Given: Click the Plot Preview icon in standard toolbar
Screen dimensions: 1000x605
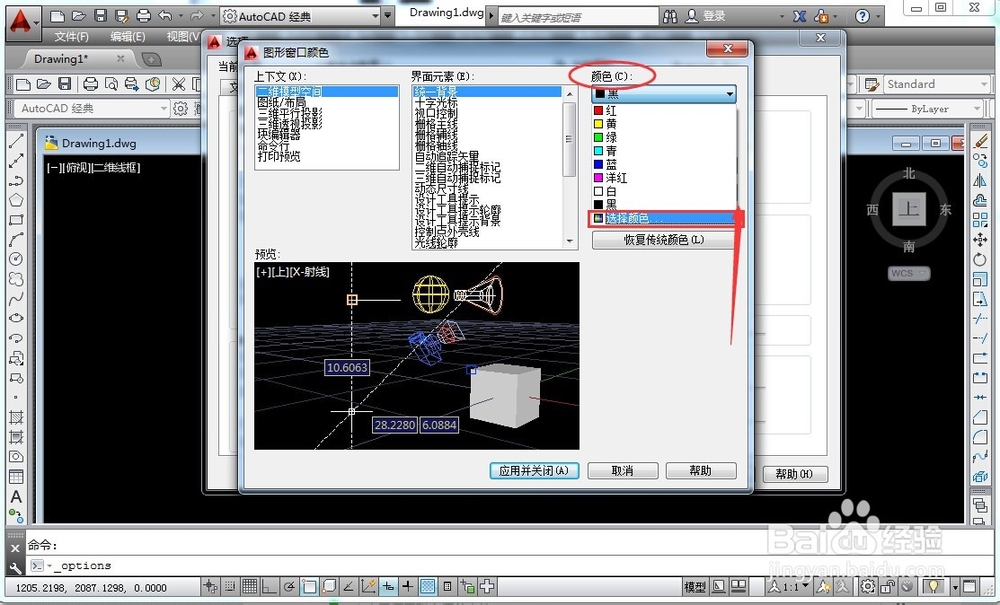Looking at the screenshot, I should pyautogui.click(x=111, y=84).
